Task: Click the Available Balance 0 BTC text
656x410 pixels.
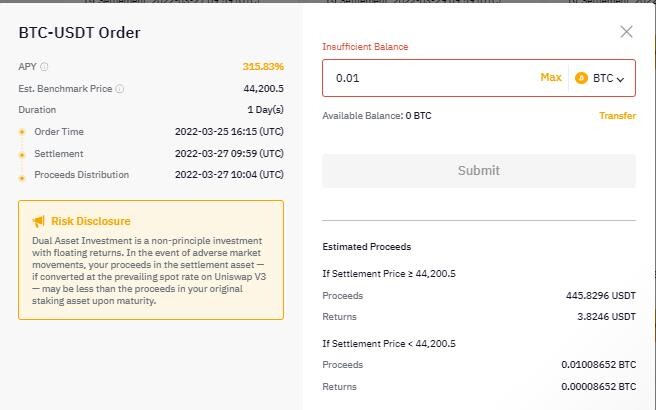Action: click(x=377, y=116)
